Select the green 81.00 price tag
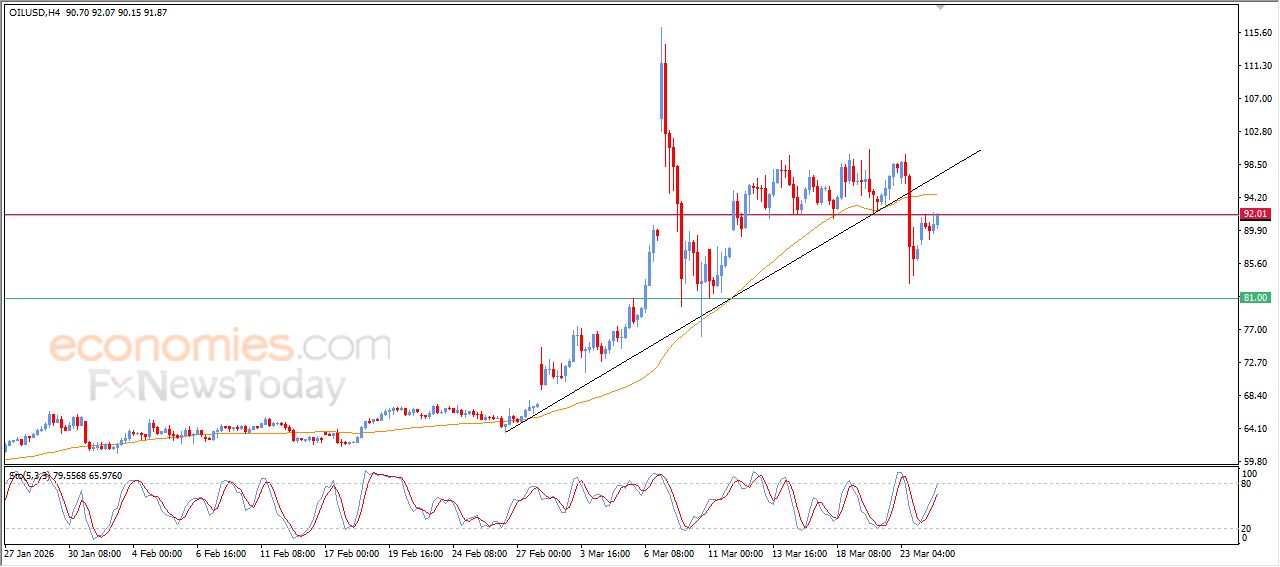This screenshot has width=1280, height=567. pyautogui.click(x=1255, y=298)
